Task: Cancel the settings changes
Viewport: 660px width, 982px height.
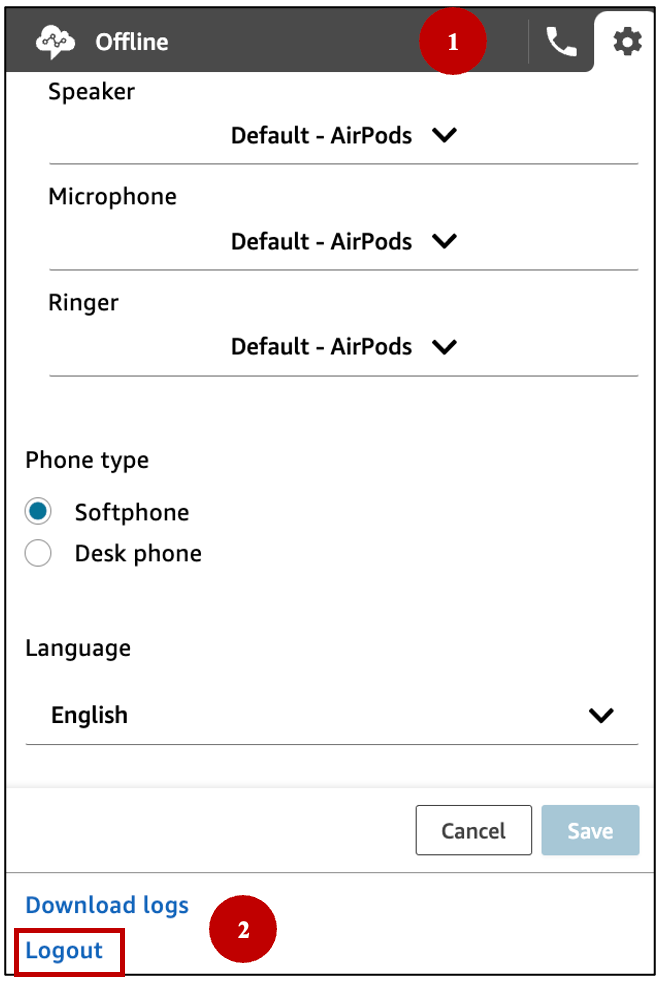Action: pos(473,830)
